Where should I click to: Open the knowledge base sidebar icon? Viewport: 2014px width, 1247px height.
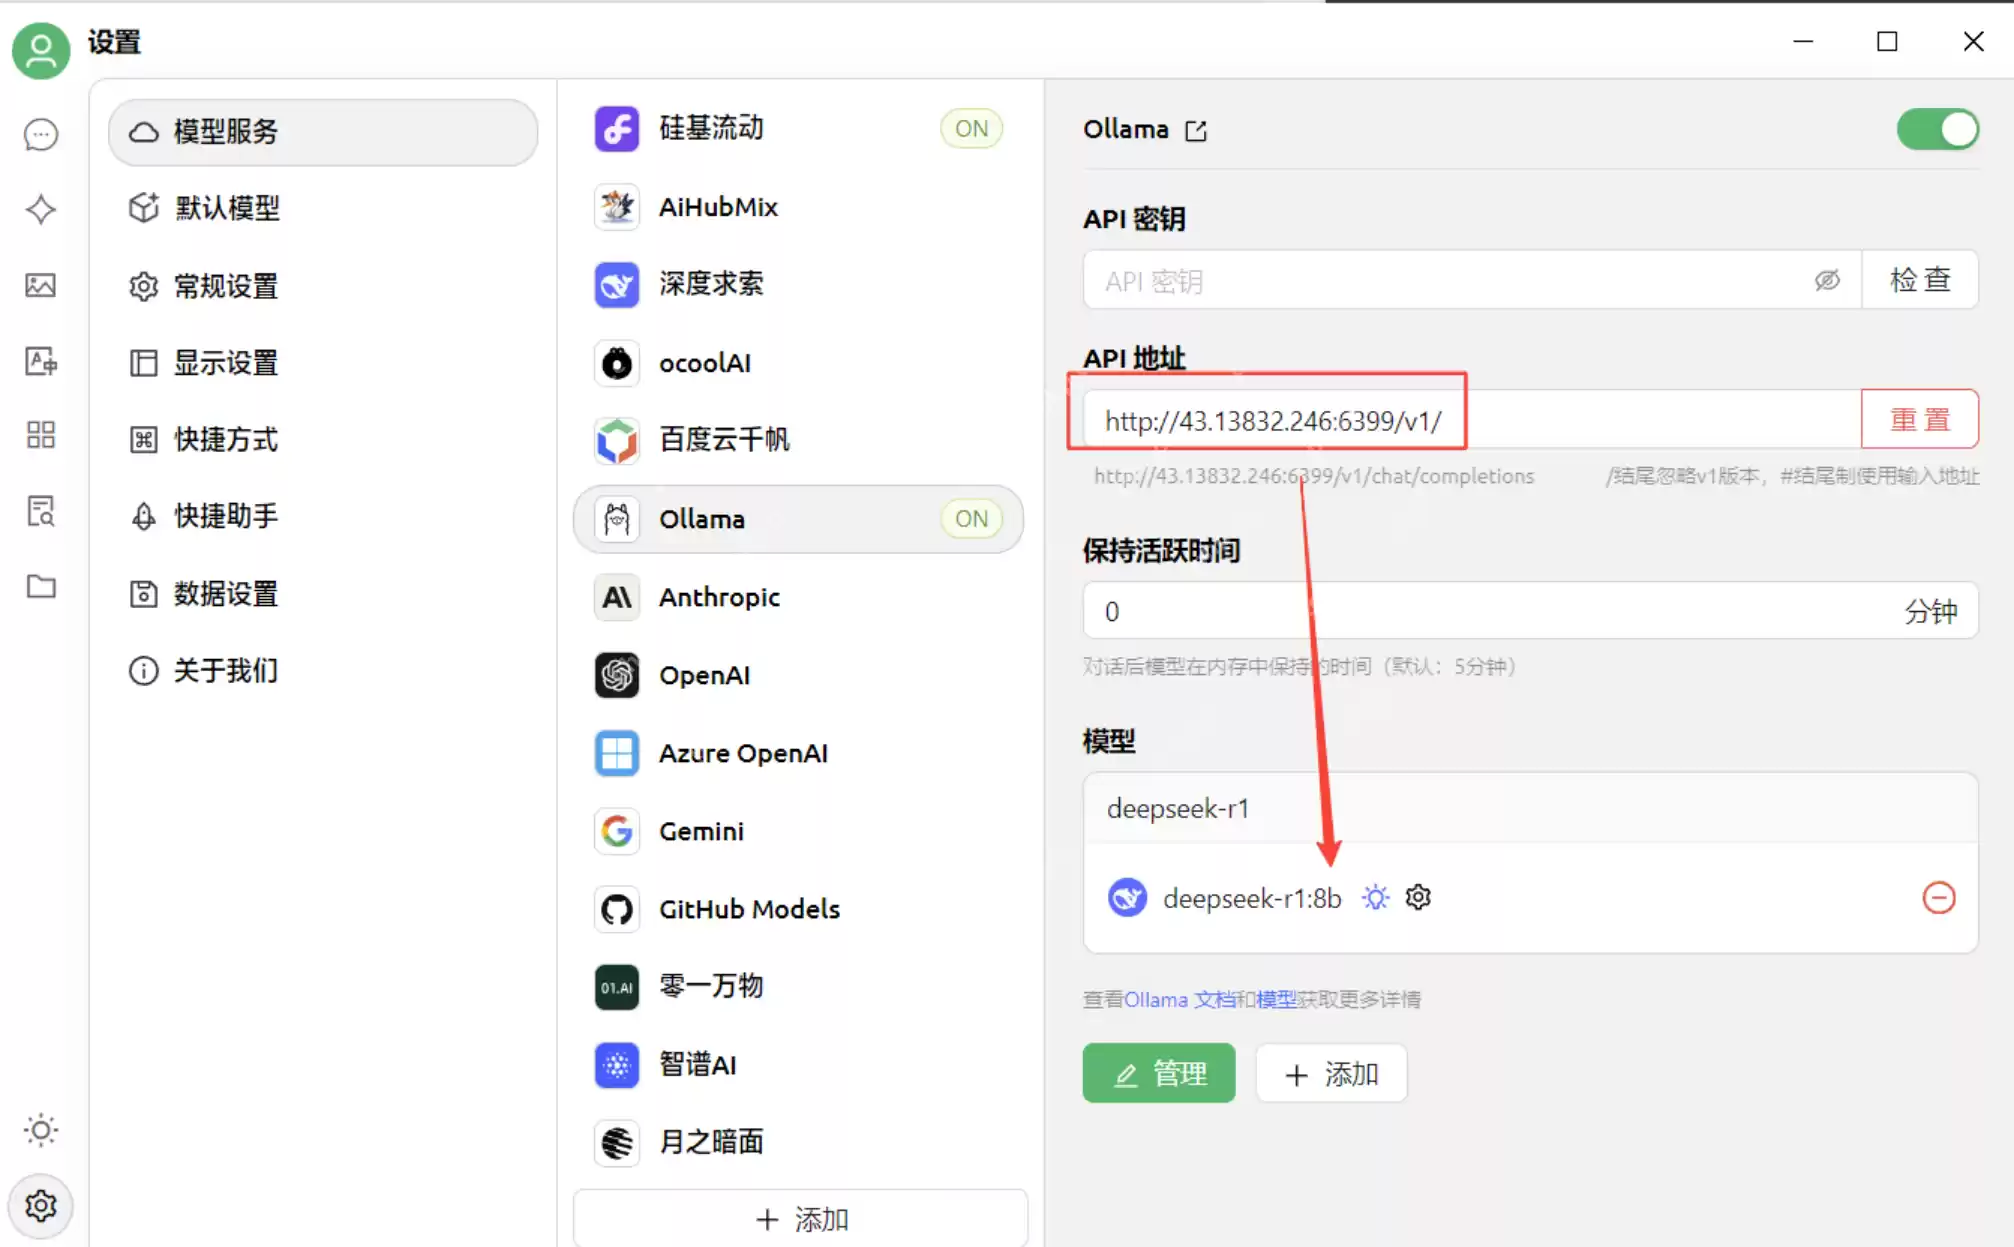pos(40,511)
